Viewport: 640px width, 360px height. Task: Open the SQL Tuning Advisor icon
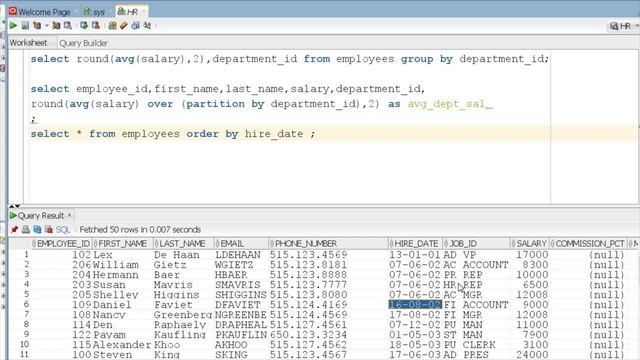(68, 26)
